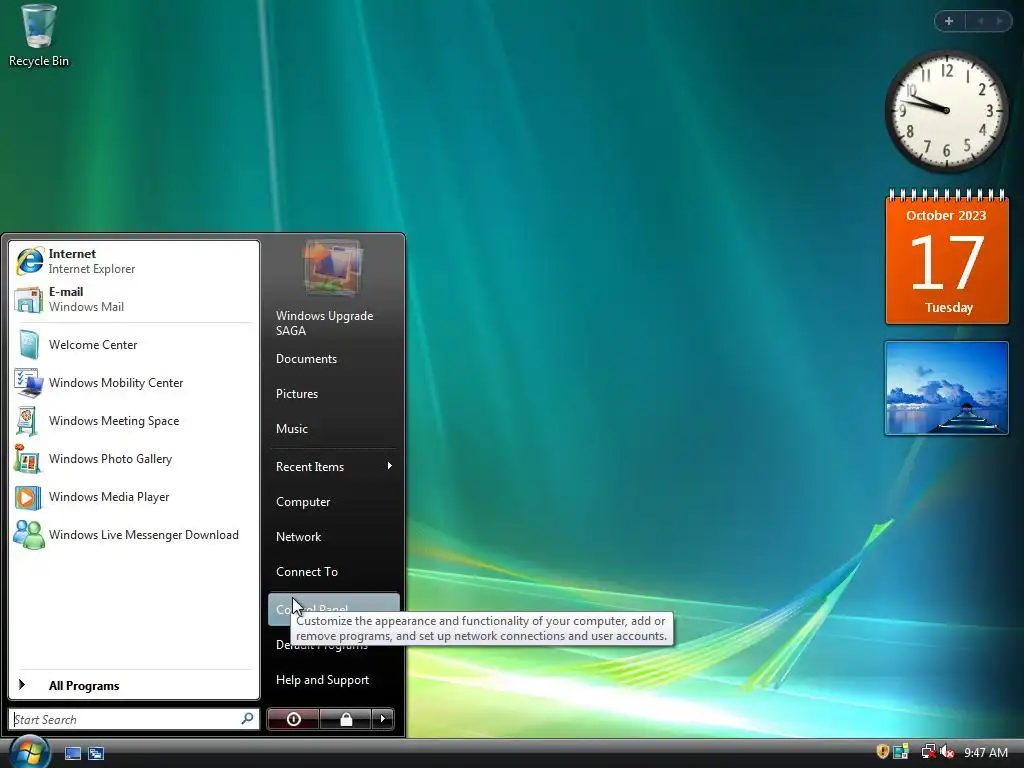Select Connect To
This screenshot has width=1024, height=768.
[333, 572]
